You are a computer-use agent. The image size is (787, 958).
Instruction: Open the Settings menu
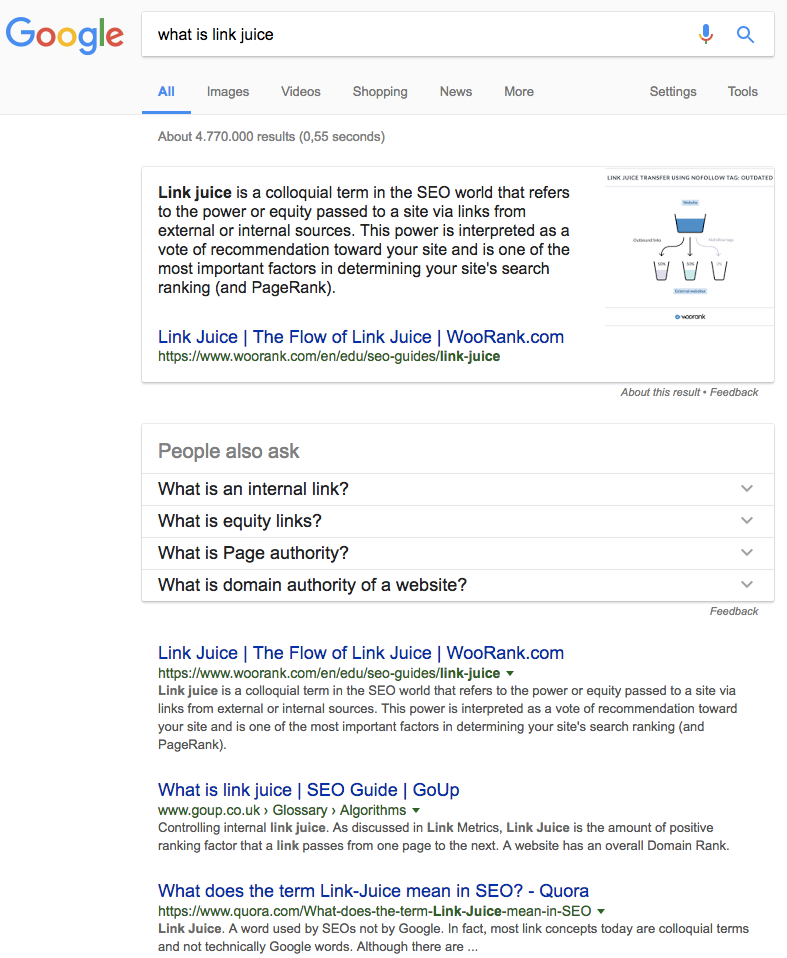point(672,91)
